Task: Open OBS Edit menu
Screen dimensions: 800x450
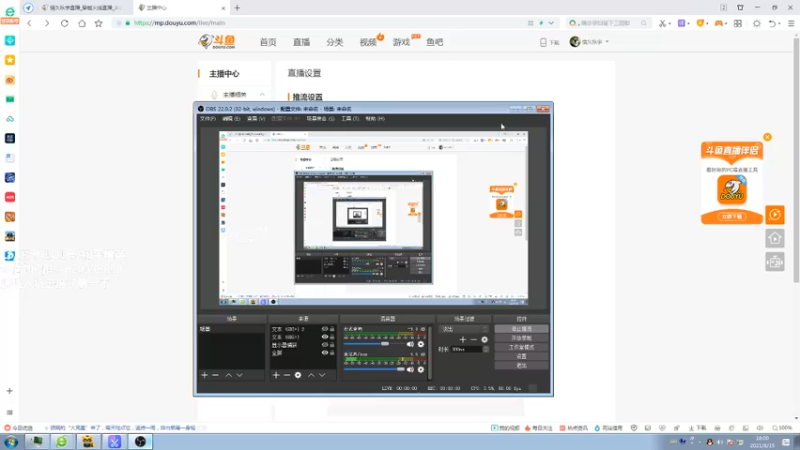Action: [x=231, y=118]
